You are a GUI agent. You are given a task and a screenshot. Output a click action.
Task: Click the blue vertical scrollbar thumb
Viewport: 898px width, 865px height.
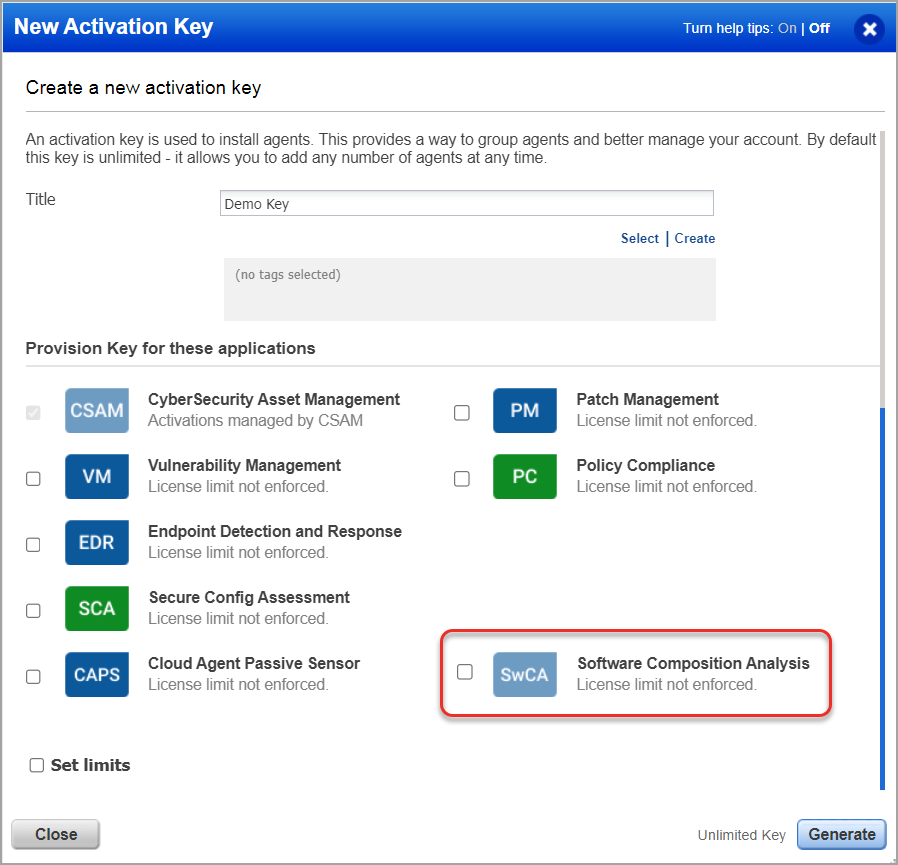click(x=883, y=599)
